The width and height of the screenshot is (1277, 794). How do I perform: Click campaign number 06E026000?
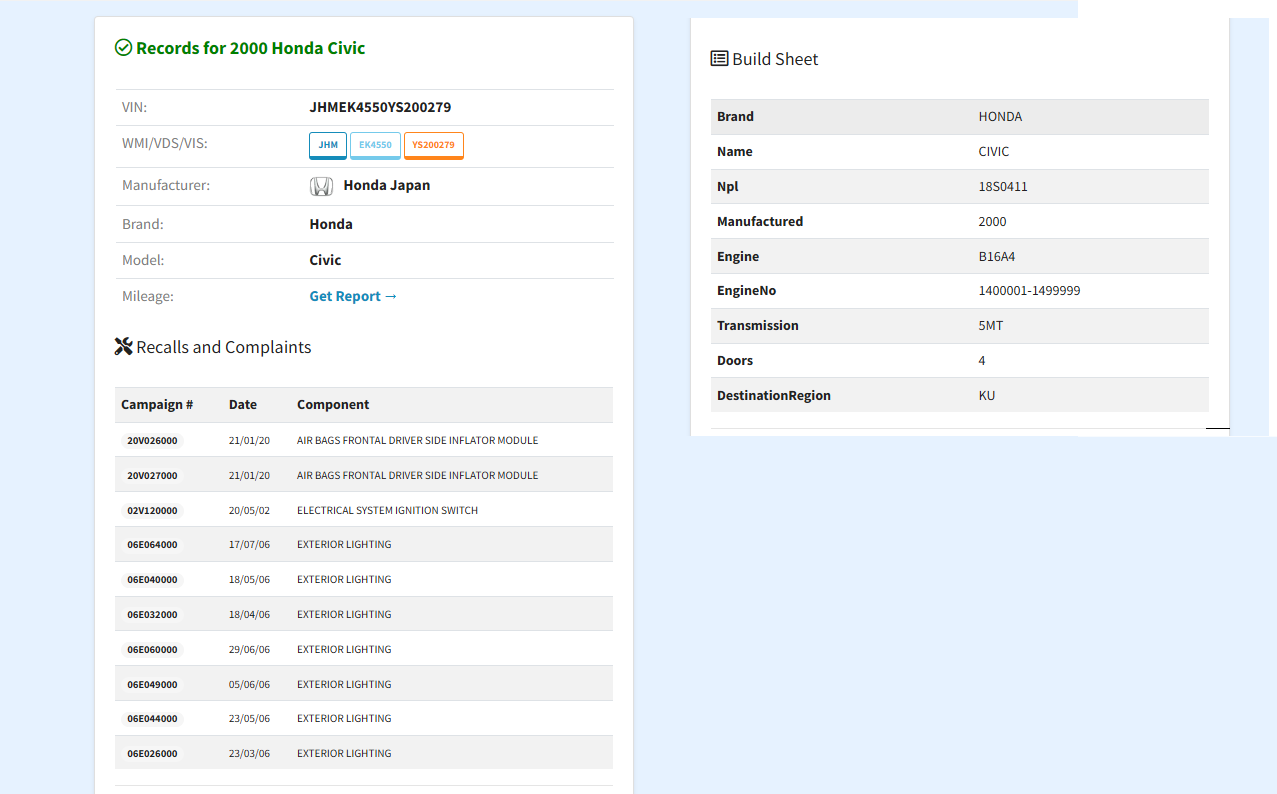point(152,754)
